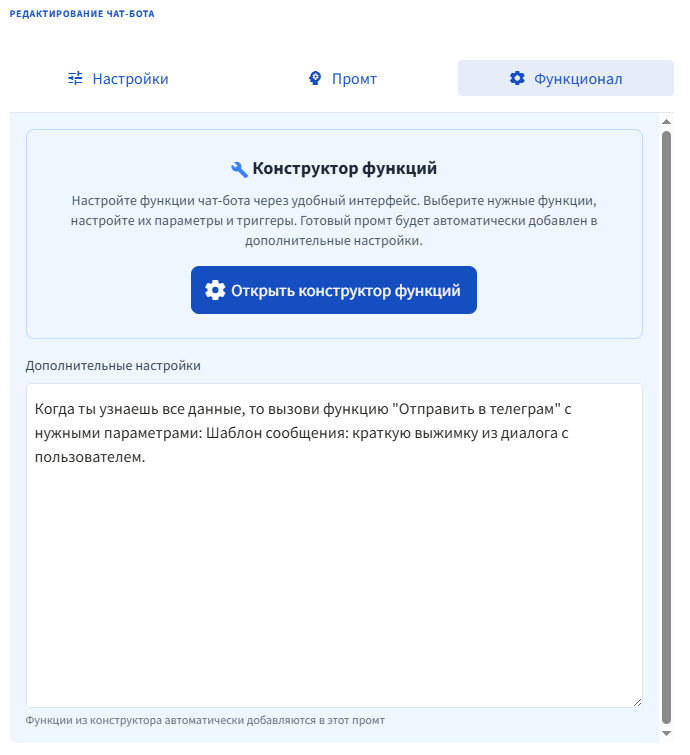690x755 pixels.
Task: Click the sliders icon on Настройки tab
Action: point(75,79)
